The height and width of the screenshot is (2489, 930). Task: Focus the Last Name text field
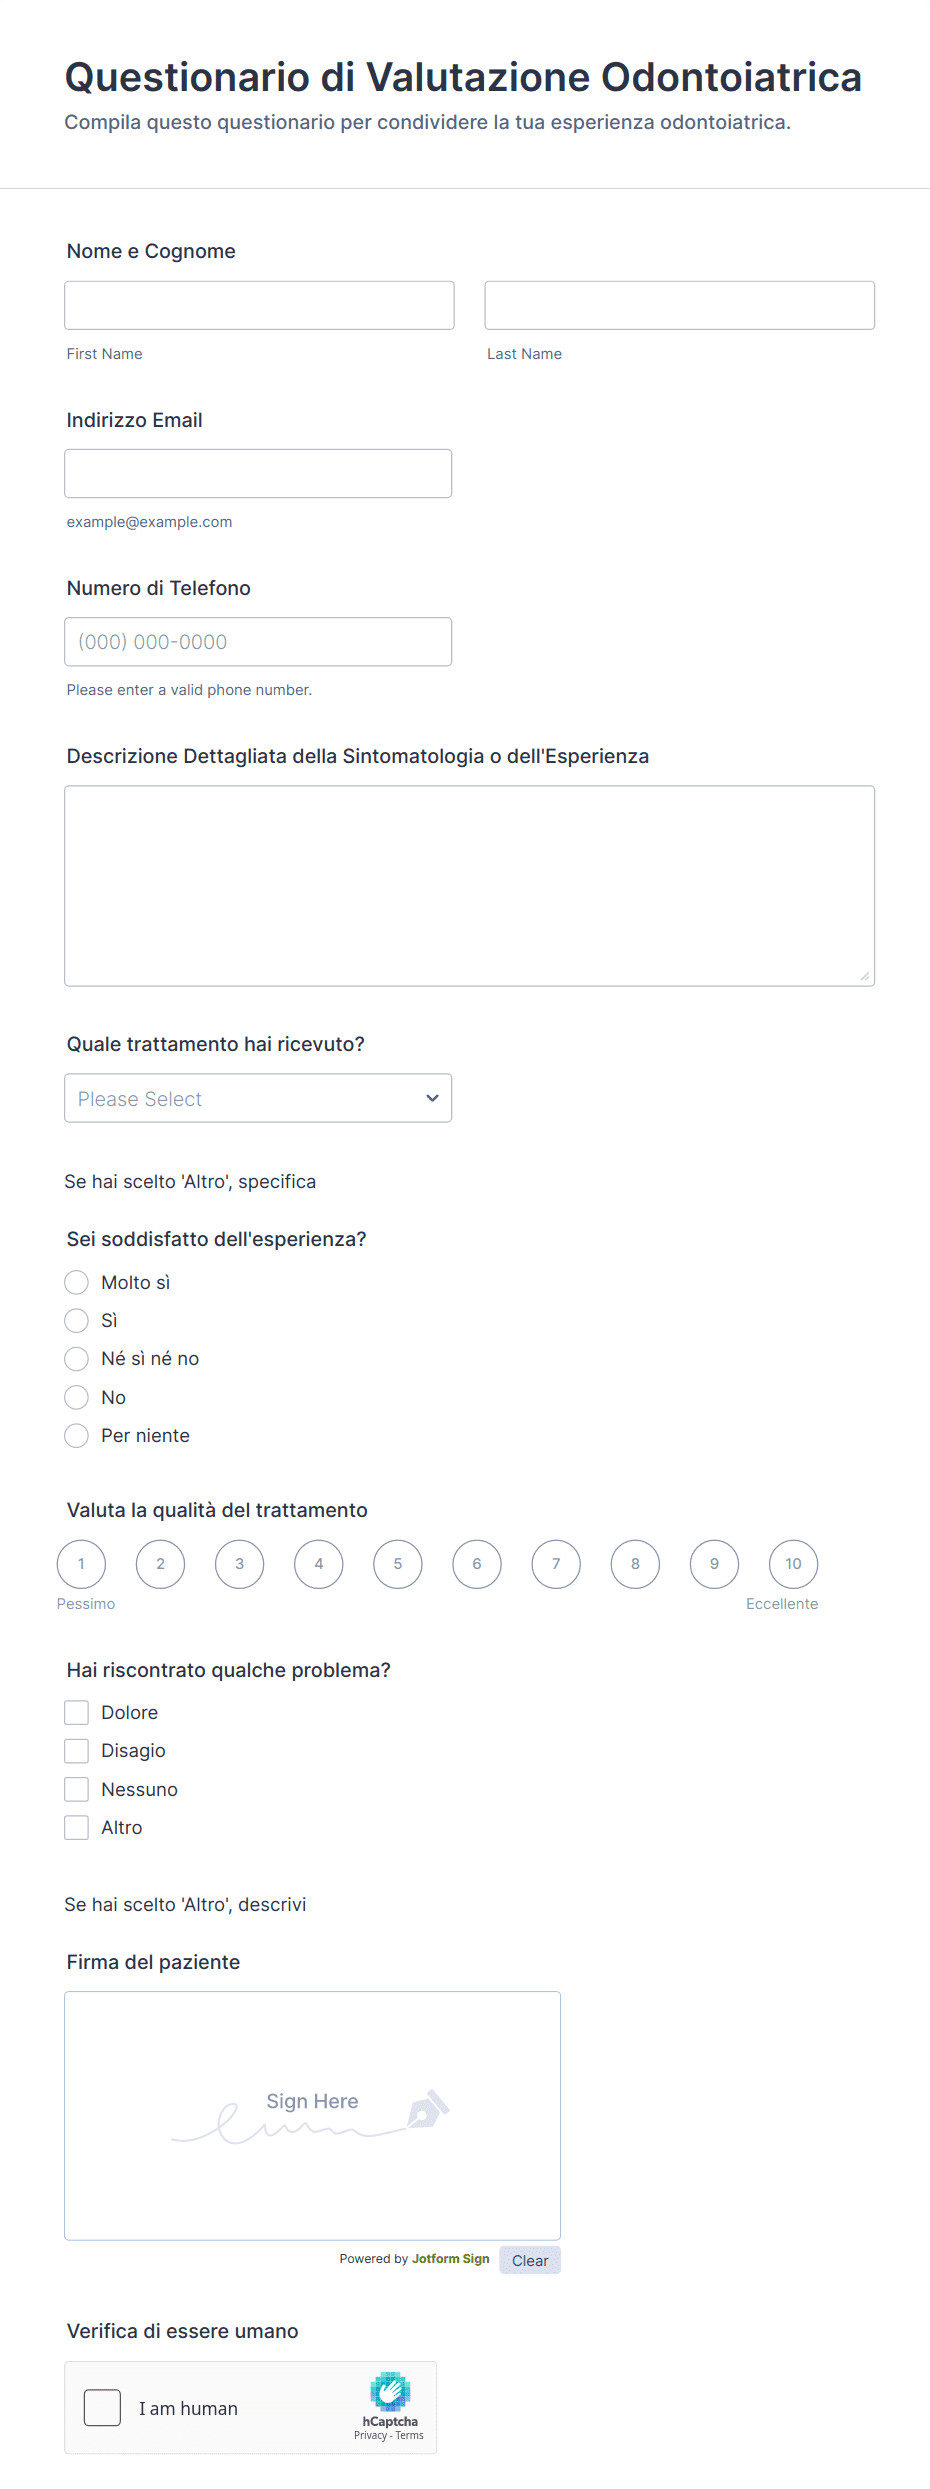[x=679, y=305]
